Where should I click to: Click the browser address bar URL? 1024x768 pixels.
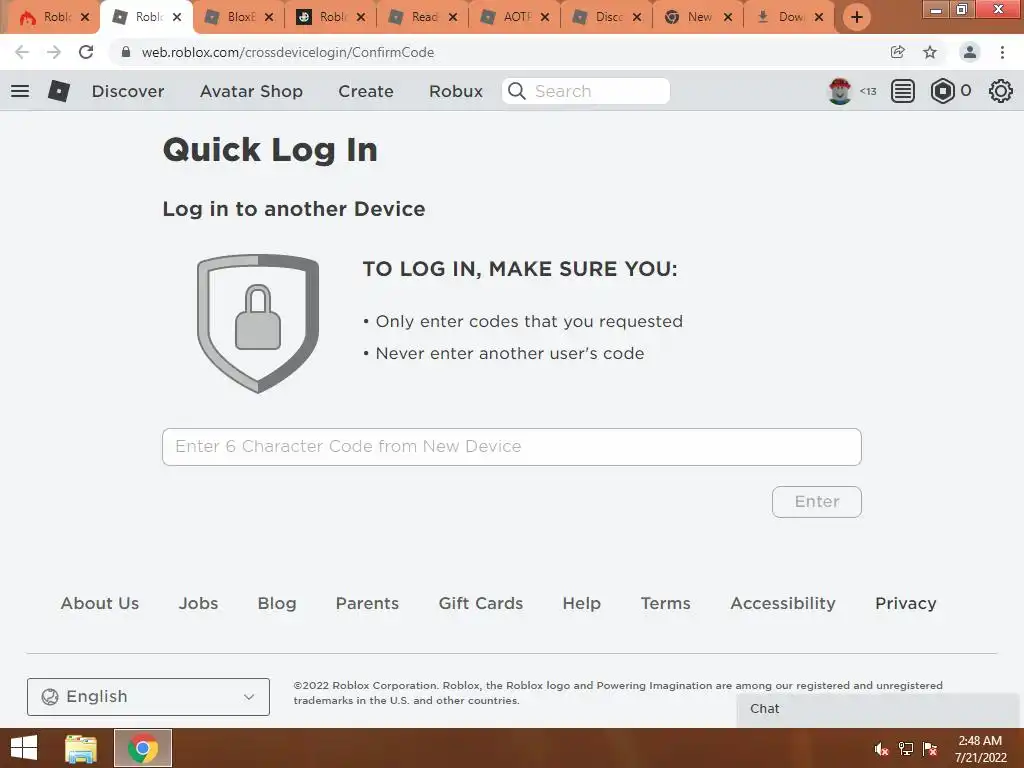pos(287,52)
